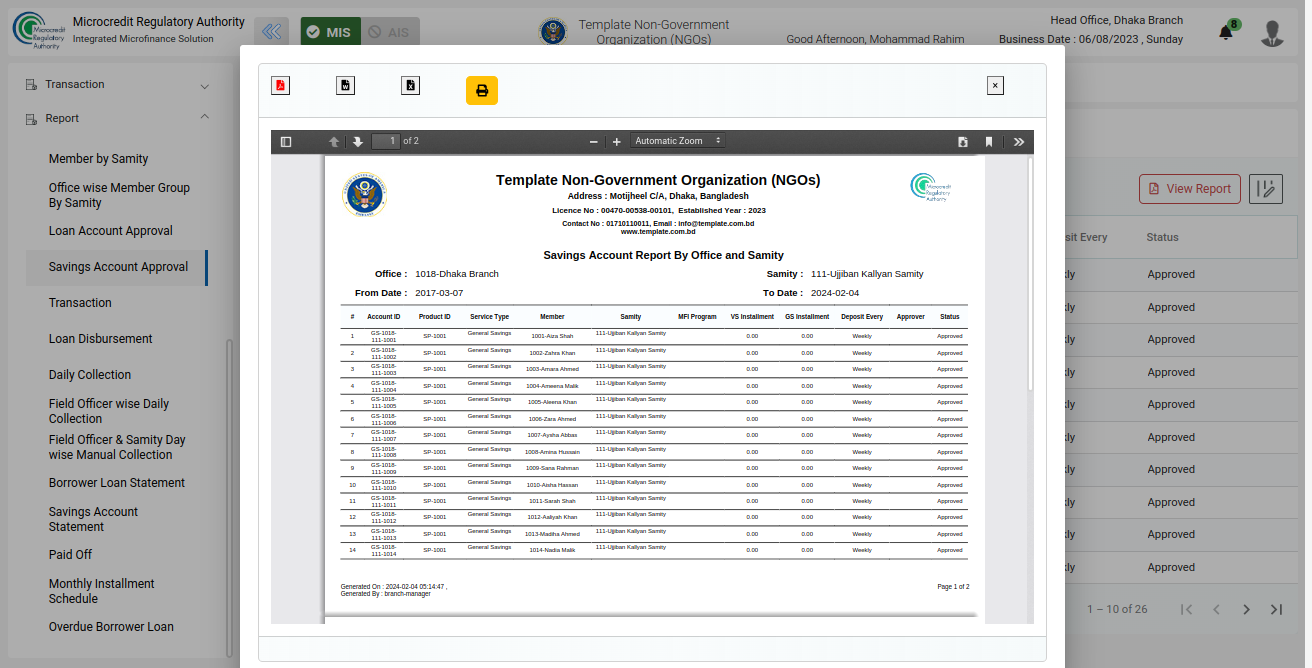Click the Microcredit Regulatory Authority logo
Image resolution: width=1312 pixels, height=668 pixels.
click(37, 30)
